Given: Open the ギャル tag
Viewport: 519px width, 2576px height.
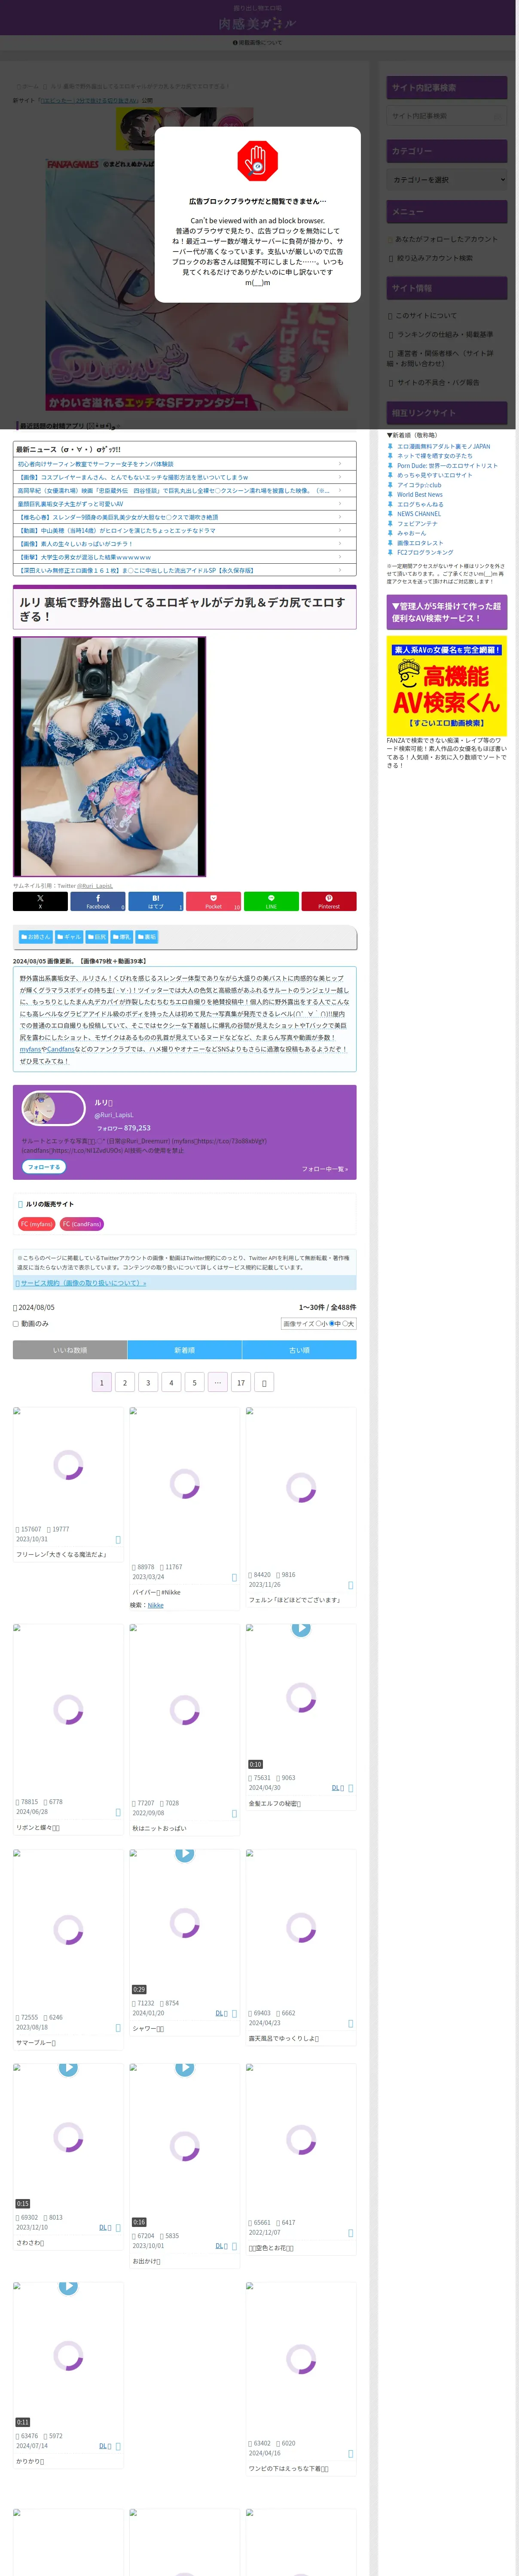Looking at the screenshot, I should point(69,937).
